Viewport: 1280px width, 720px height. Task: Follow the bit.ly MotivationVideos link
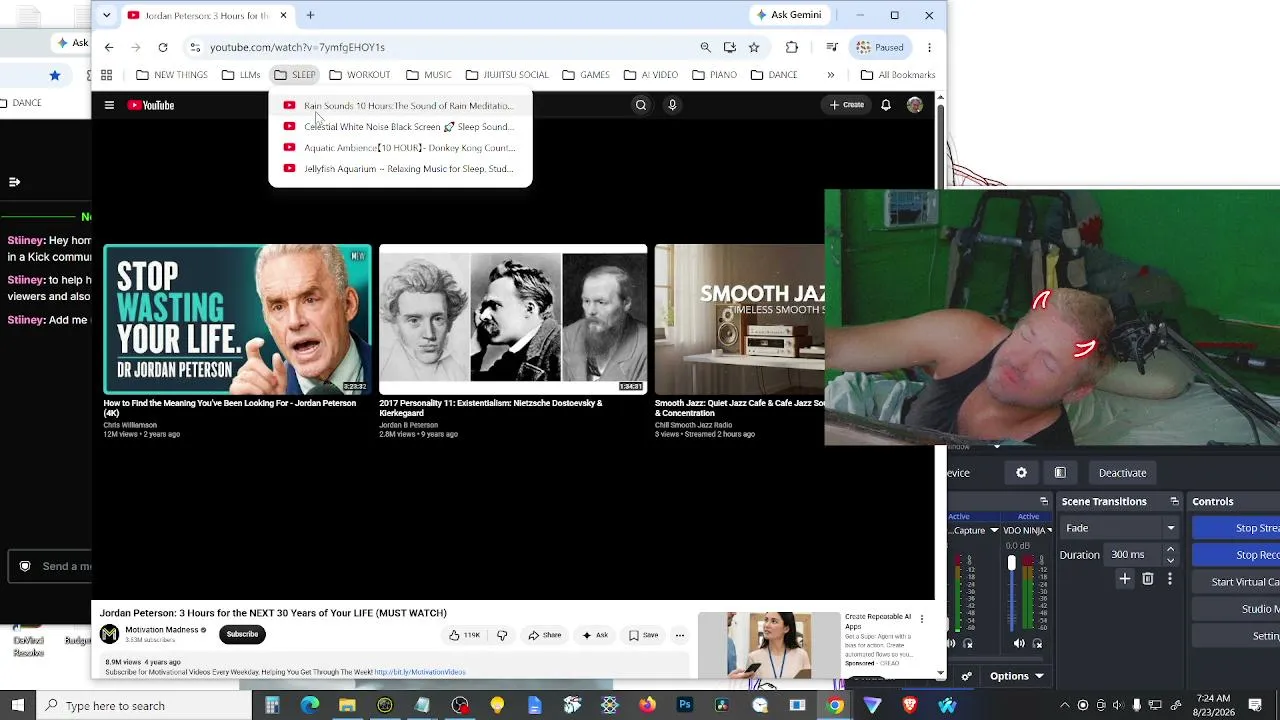tap(420, 672)
